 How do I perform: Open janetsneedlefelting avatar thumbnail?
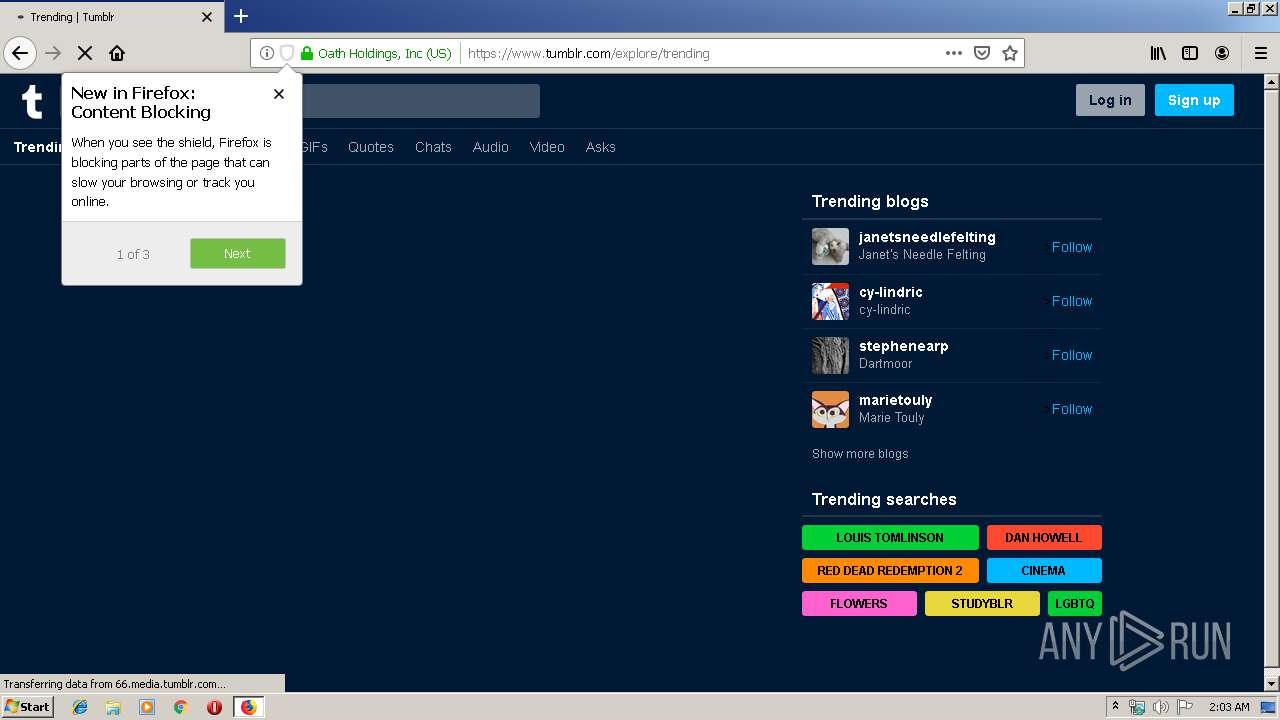click(x=830, y=246)
